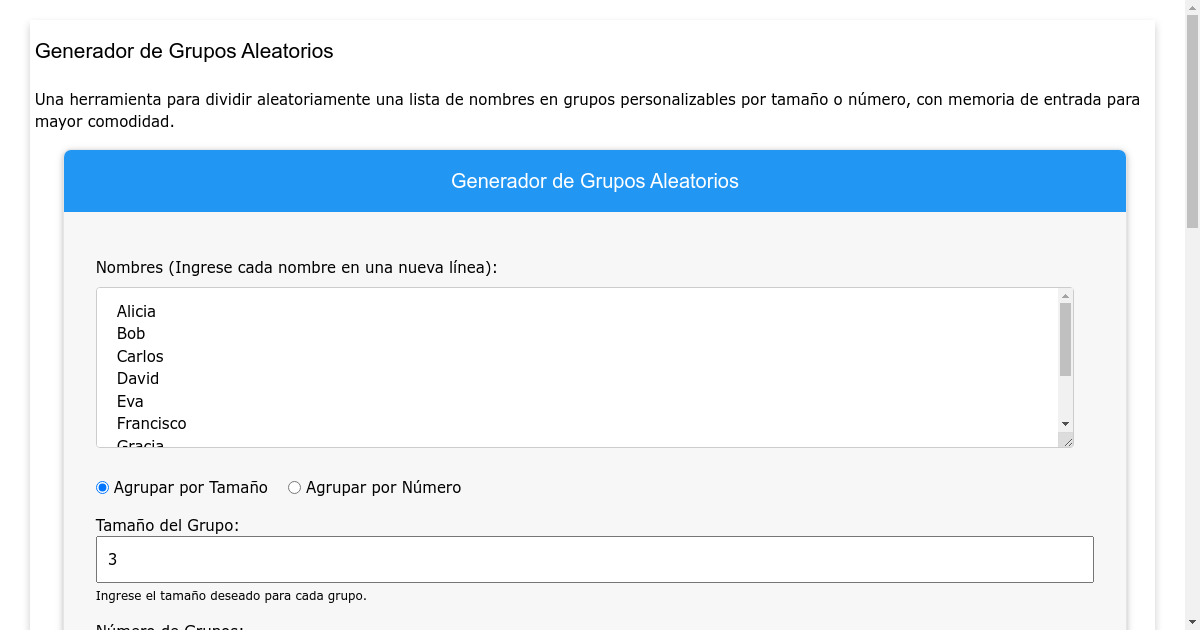
Task: Select the "Agrupar por Tamaño" radio button
Action: [102, 487]
